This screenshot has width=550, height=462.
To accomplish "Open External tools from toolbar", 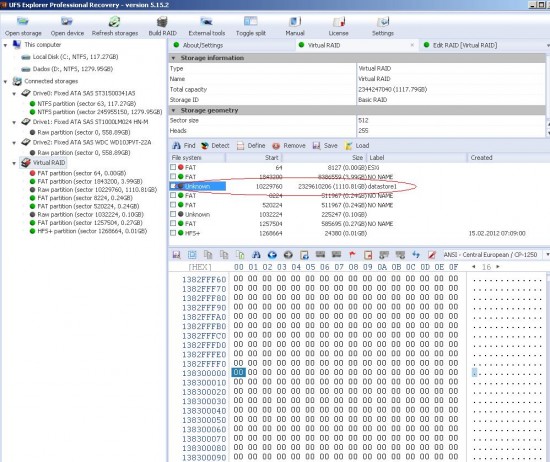I will click(207, 22).
